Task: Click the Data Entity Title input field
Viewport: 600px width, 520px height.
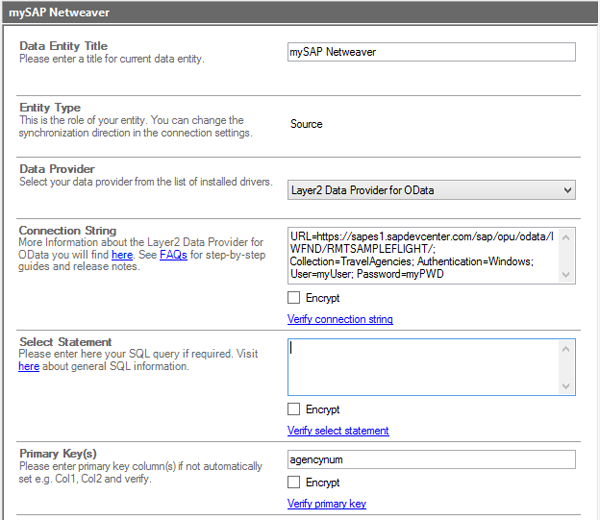Action: [431, 52]
